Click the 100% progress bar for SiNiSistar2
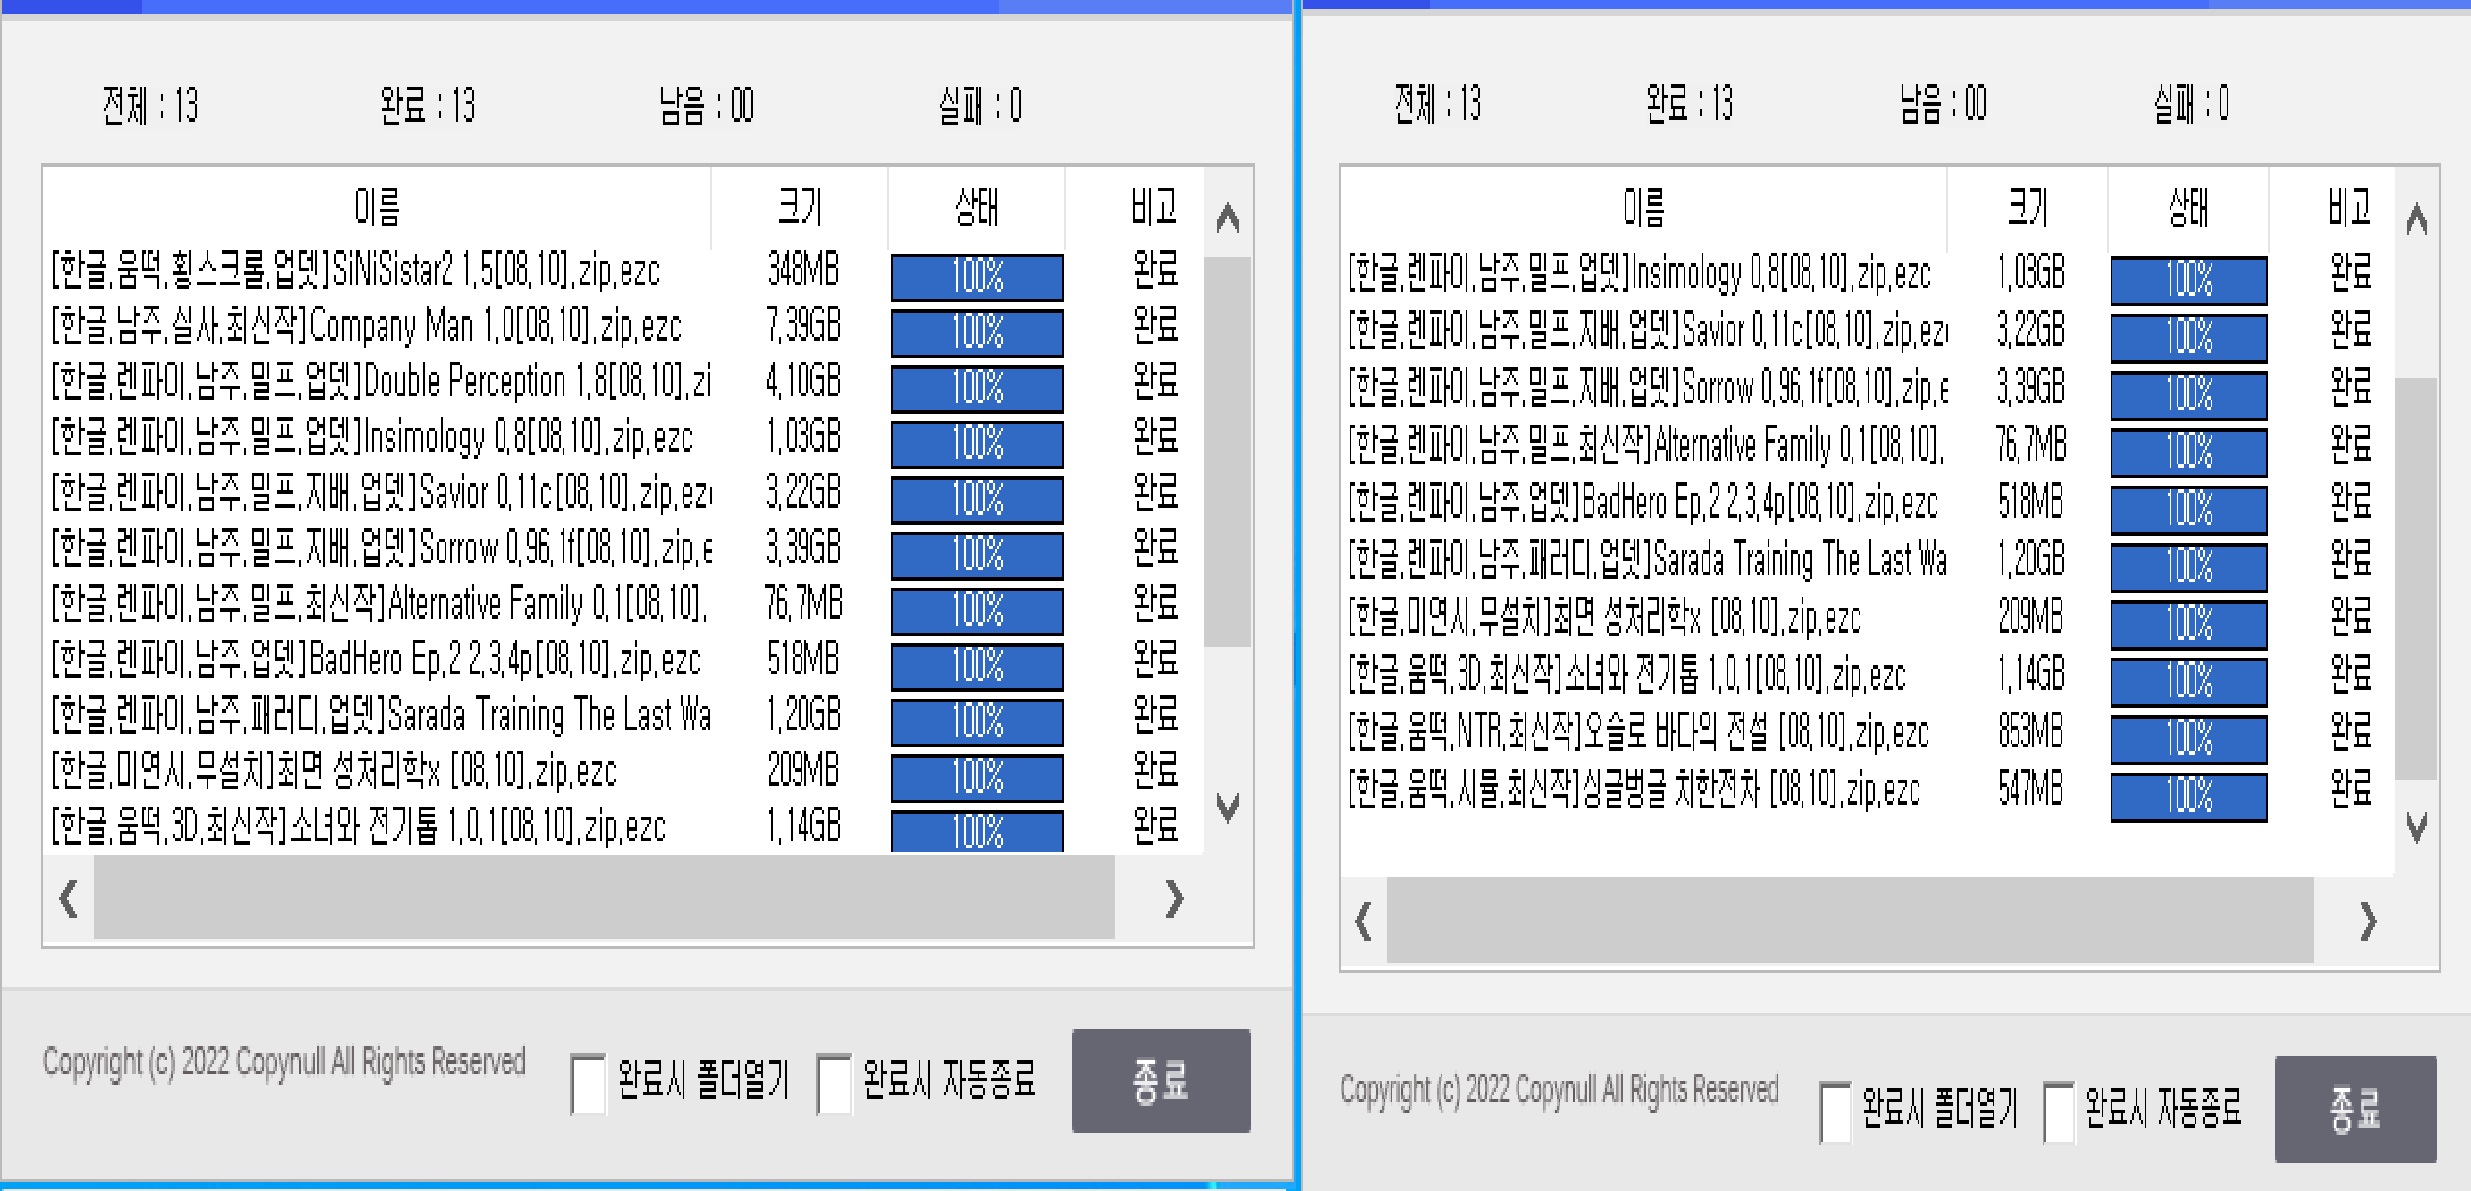This screenshot has height=1191, width=2471. point(976,278)
